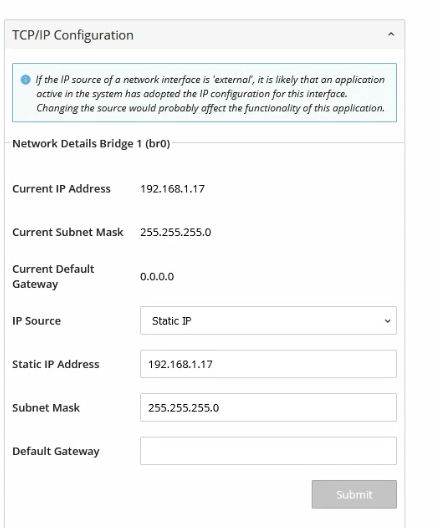This screenshot has width=435, height=528.
Task: Click the blue info icon in notice
Action: pos(26,80)
